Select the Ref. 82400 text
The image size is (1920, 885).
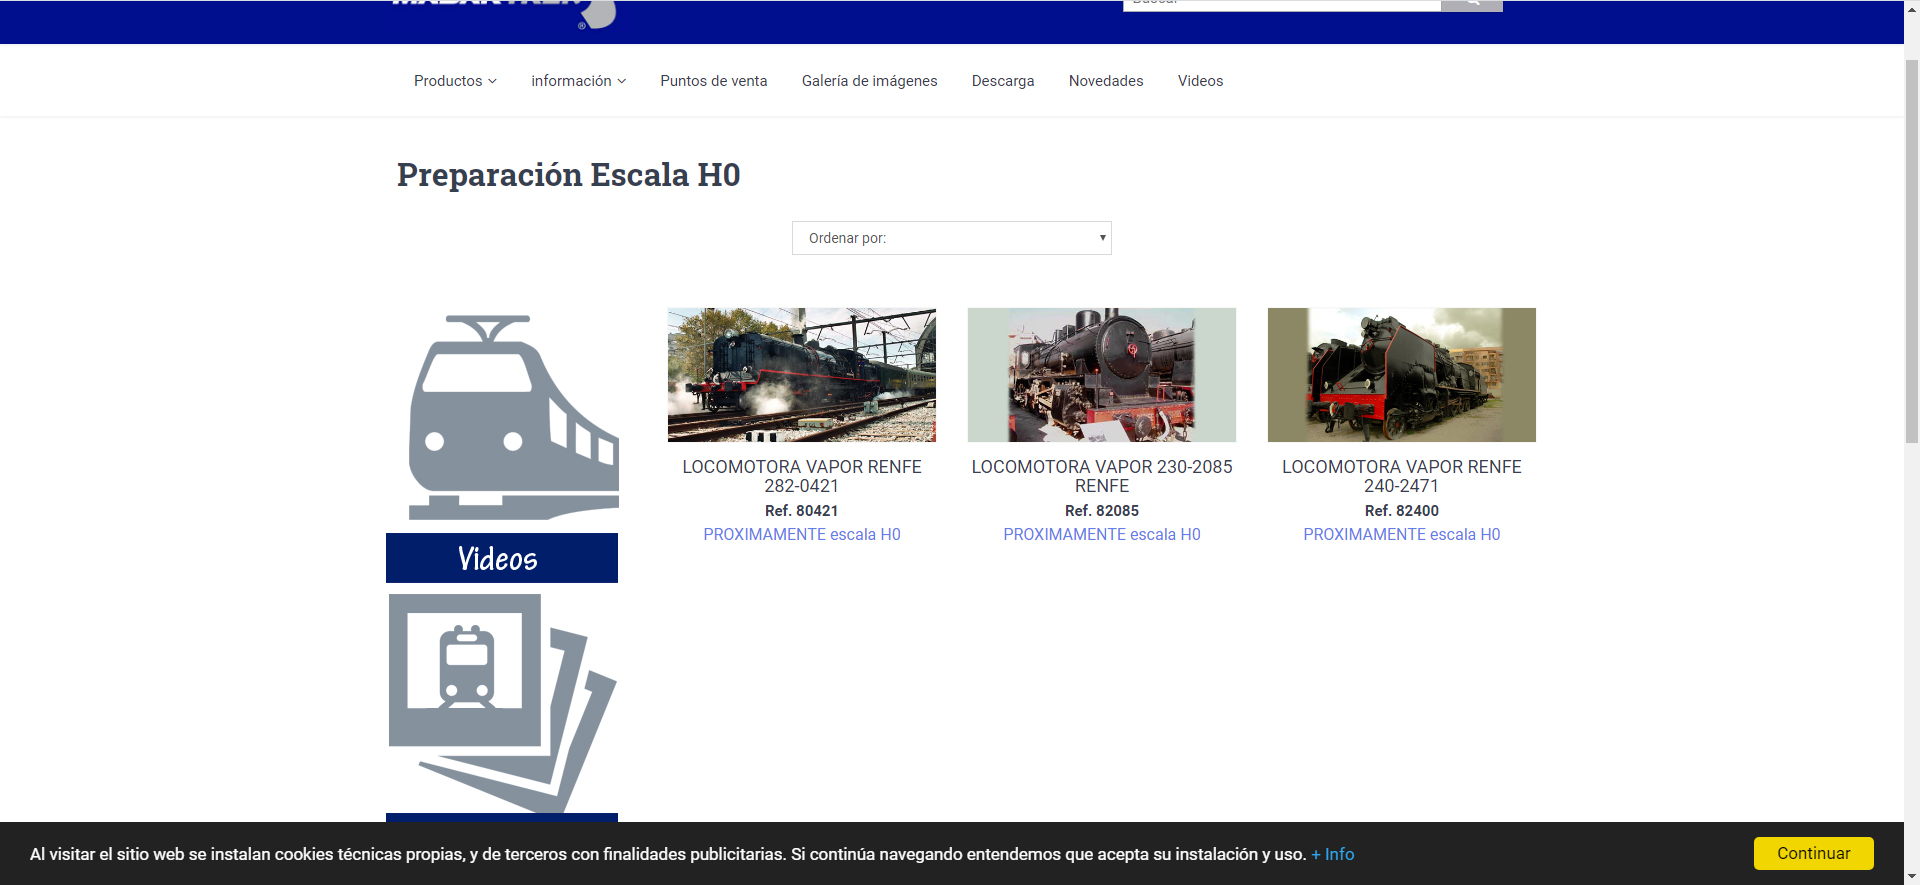[x=1402, y=511]
